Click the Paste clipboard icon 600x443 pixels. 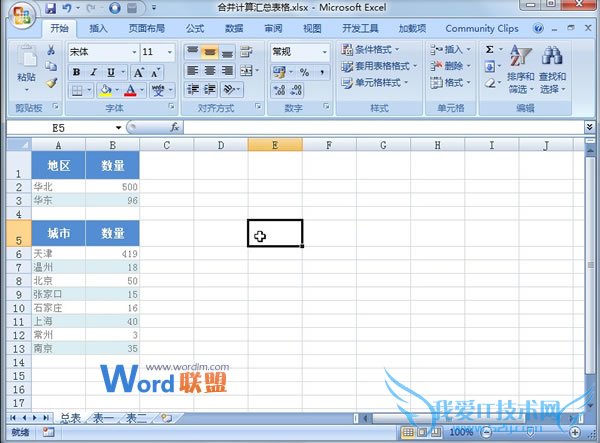[27, 58]
